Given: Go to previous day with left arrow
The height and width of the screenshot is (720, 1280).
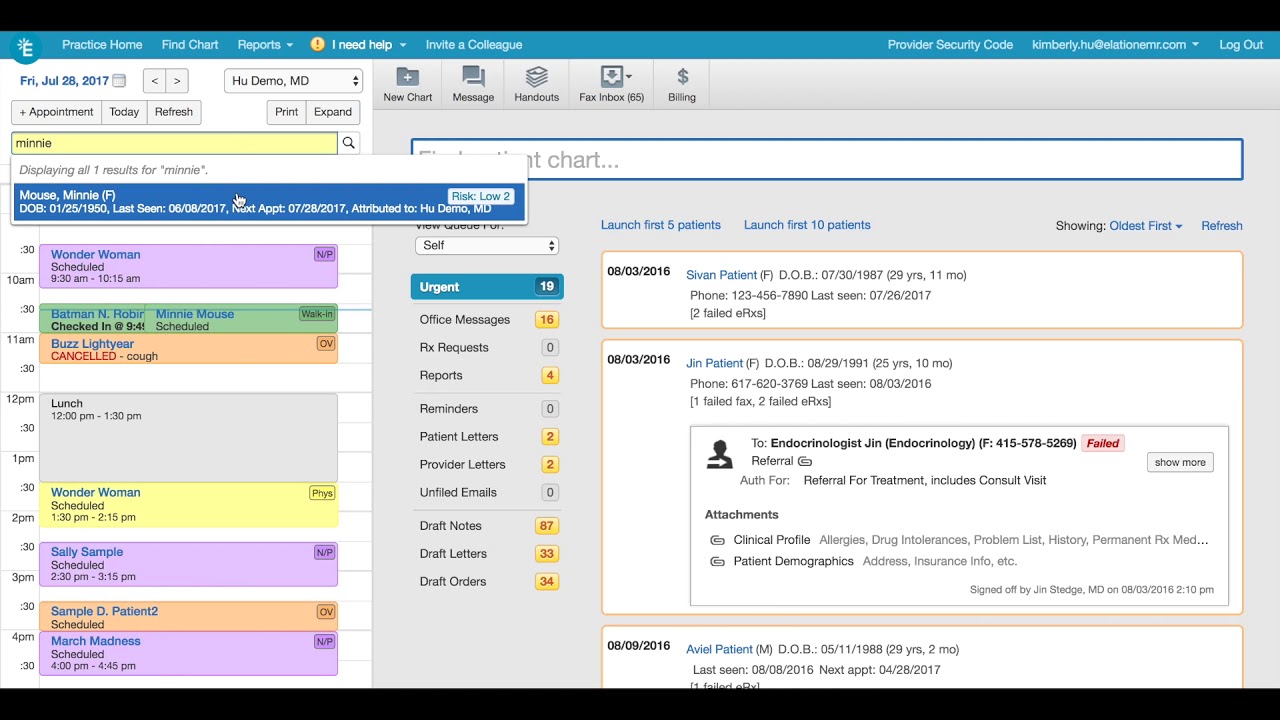Looking at the screenshot, I should point(154,81).
